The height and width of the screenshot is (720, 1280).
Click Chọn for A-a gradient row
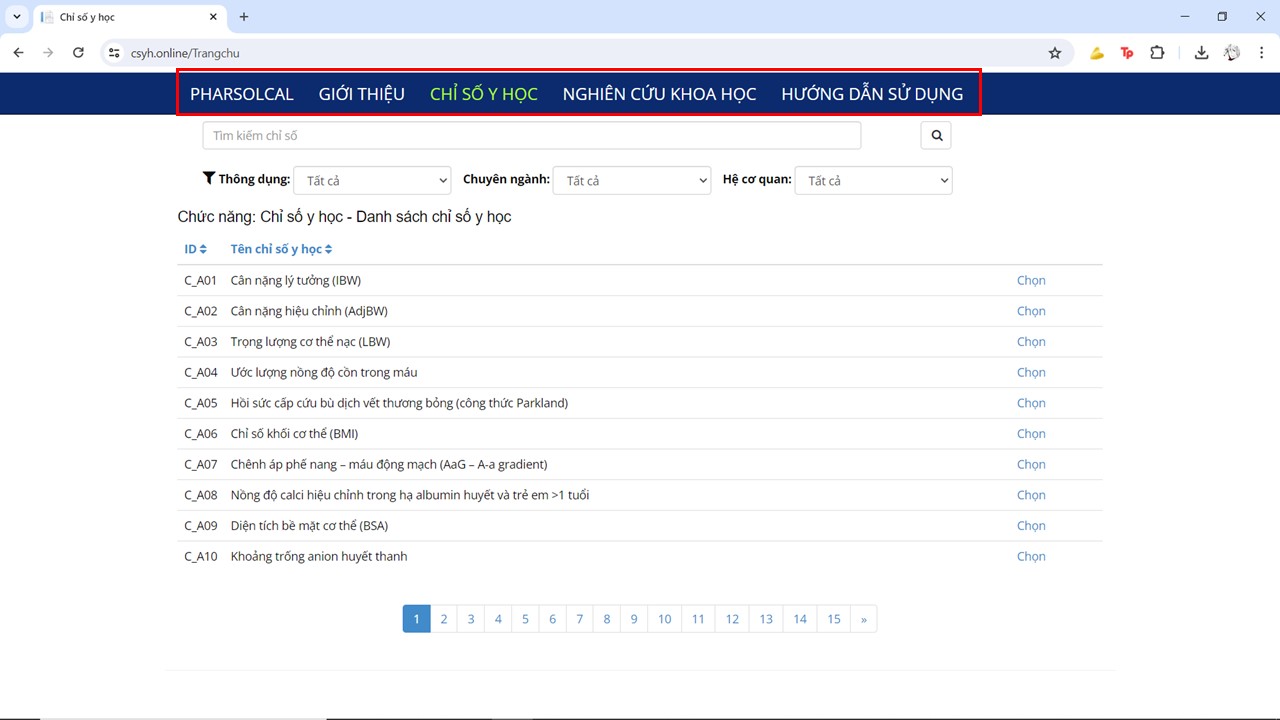(1031, 464)
